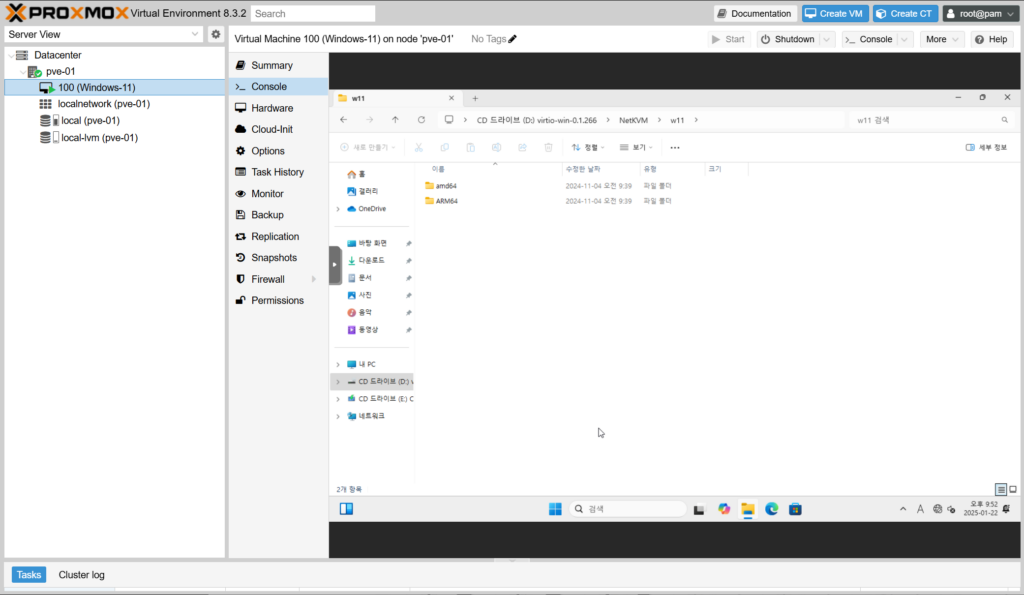Collapse the pve-01 node in tree
The height and width of the screenshot is (595, 1024).
point(23,71)
